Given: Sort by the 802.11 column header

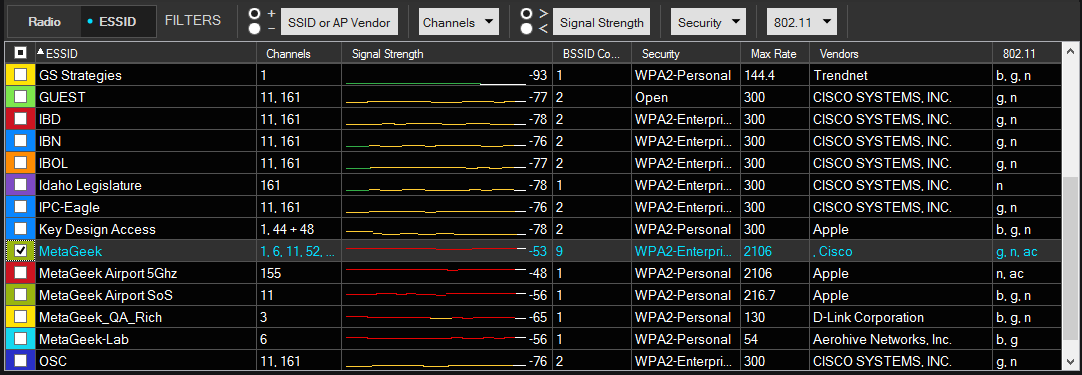Looking at the screenshot, I should (1028, 53).
